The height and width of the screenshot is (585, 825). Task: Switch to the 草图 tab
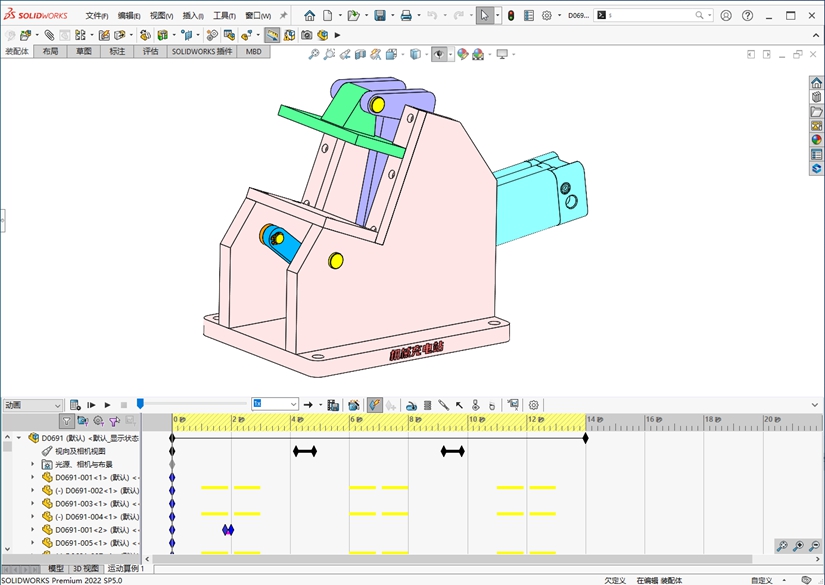(84, 52)
